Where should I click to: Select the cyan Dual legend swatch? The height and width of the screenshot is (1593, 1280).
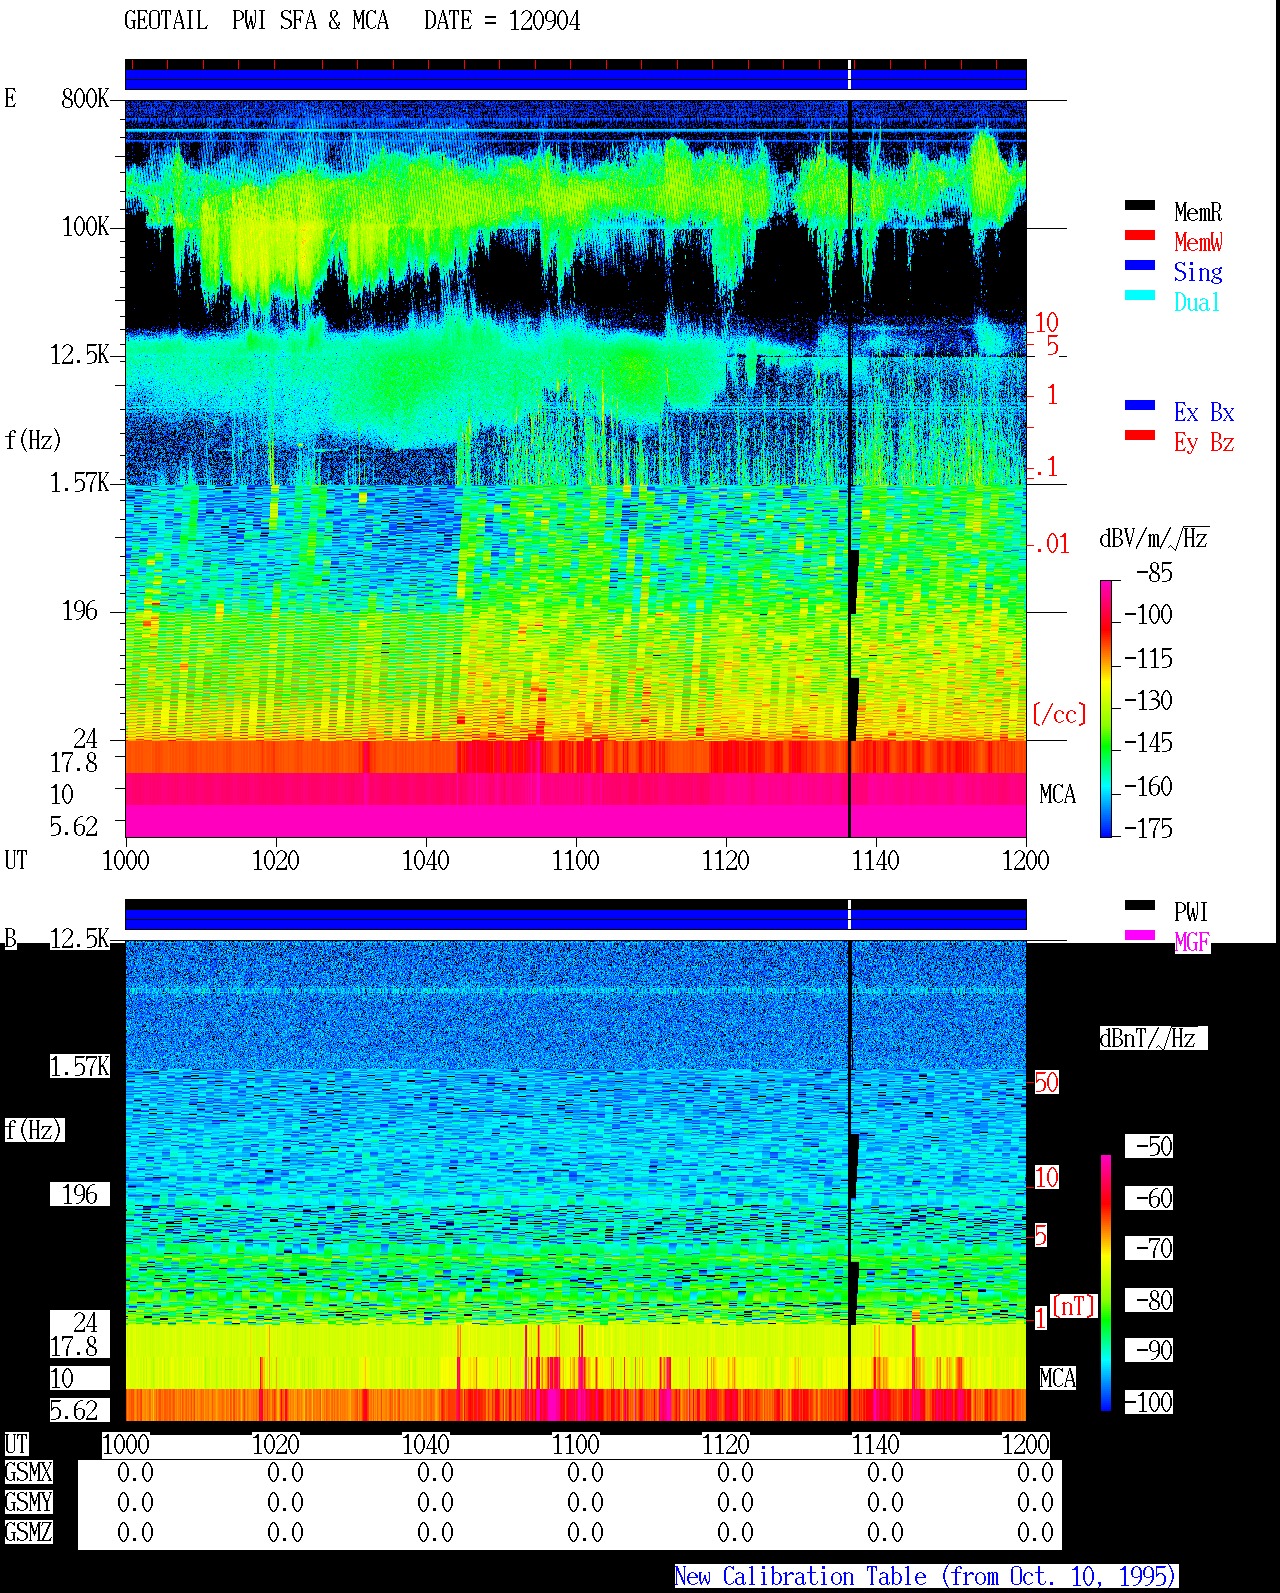click(x=1140, y=296)
